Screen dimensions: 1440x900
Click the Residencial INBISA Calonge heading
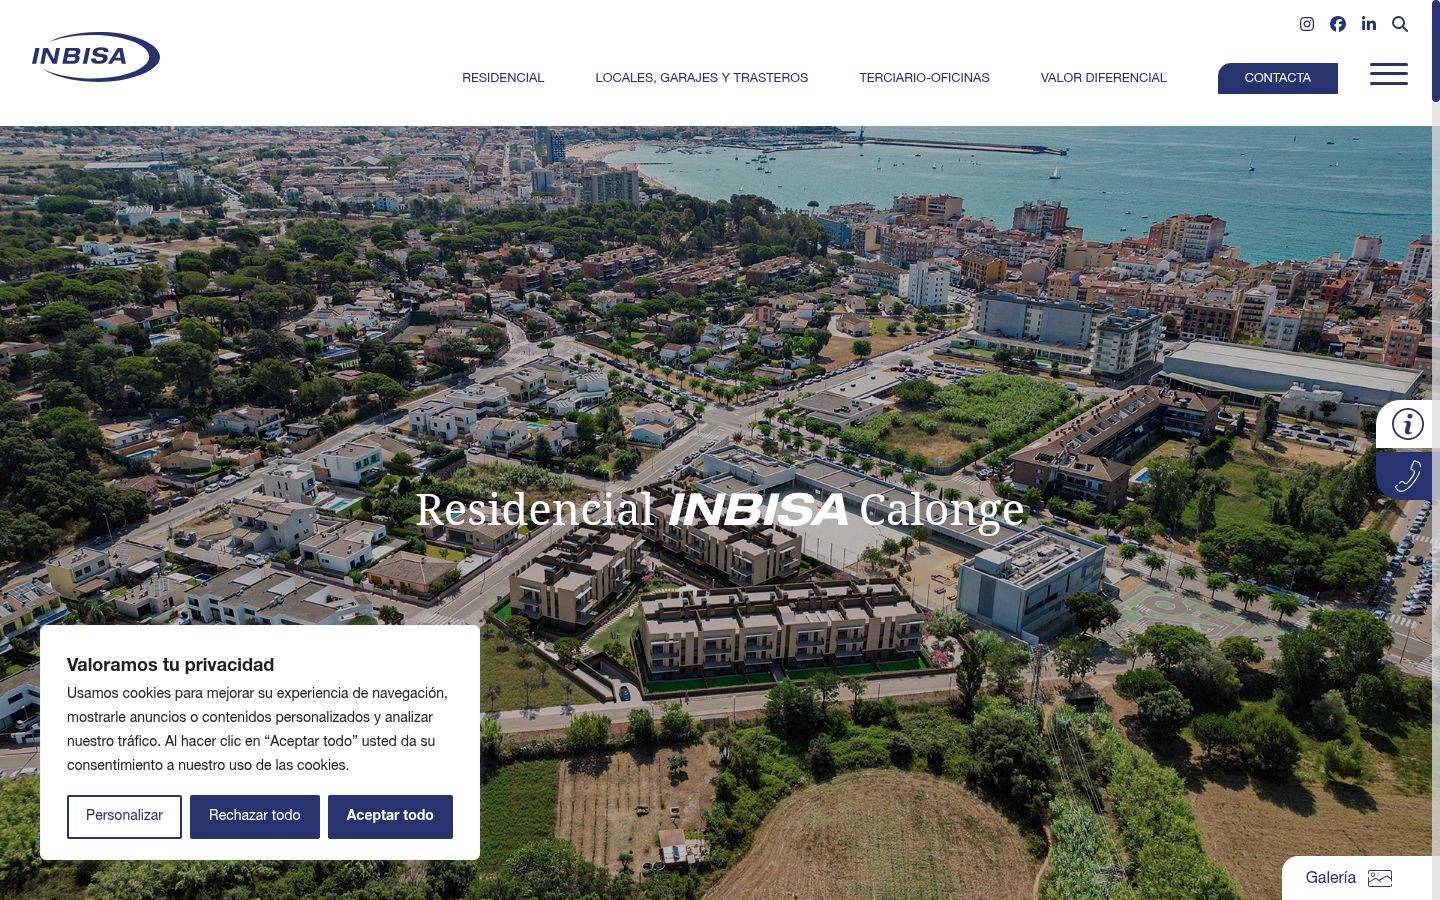(720, 509)
